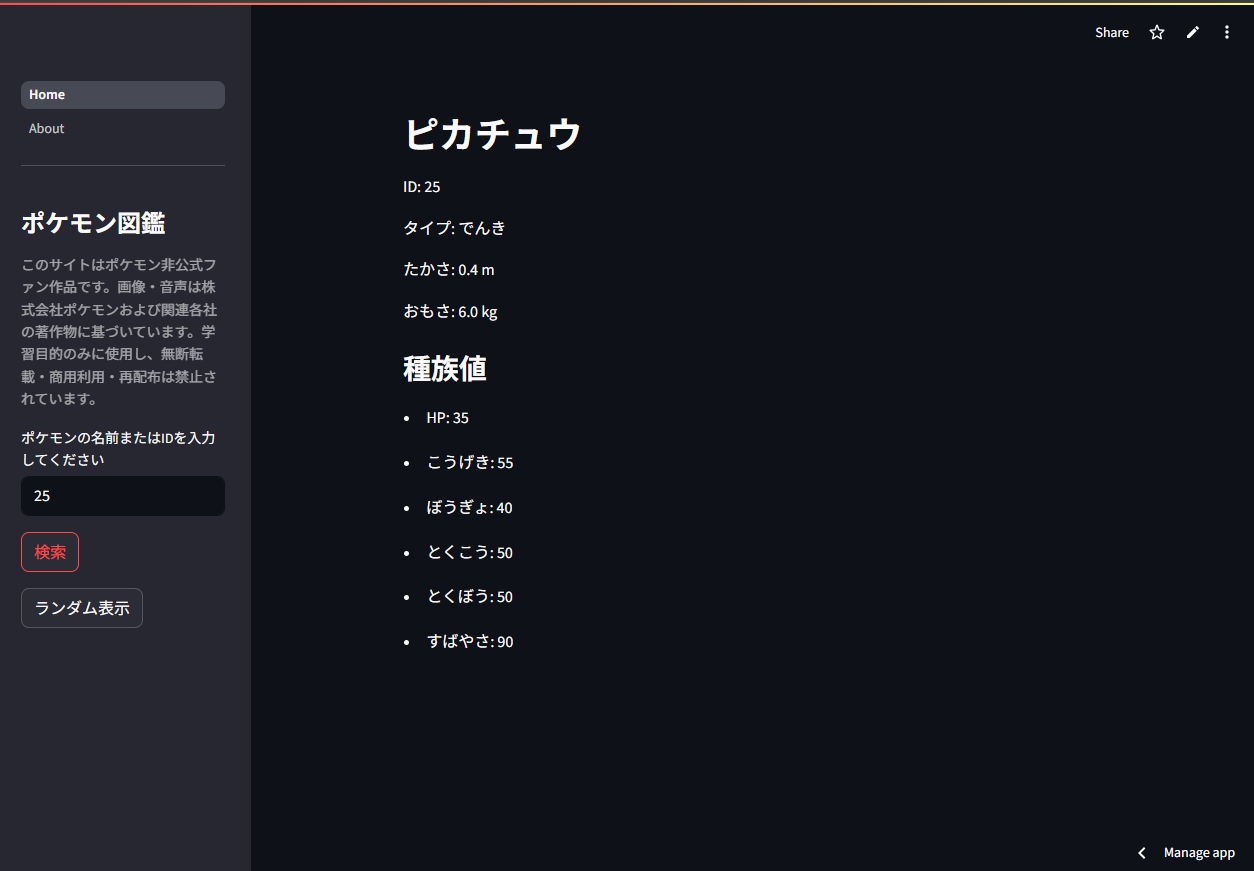Click the ID: 25 text
The width and height of the screenshot is (1254, 871).
click(x=422, y=187)
